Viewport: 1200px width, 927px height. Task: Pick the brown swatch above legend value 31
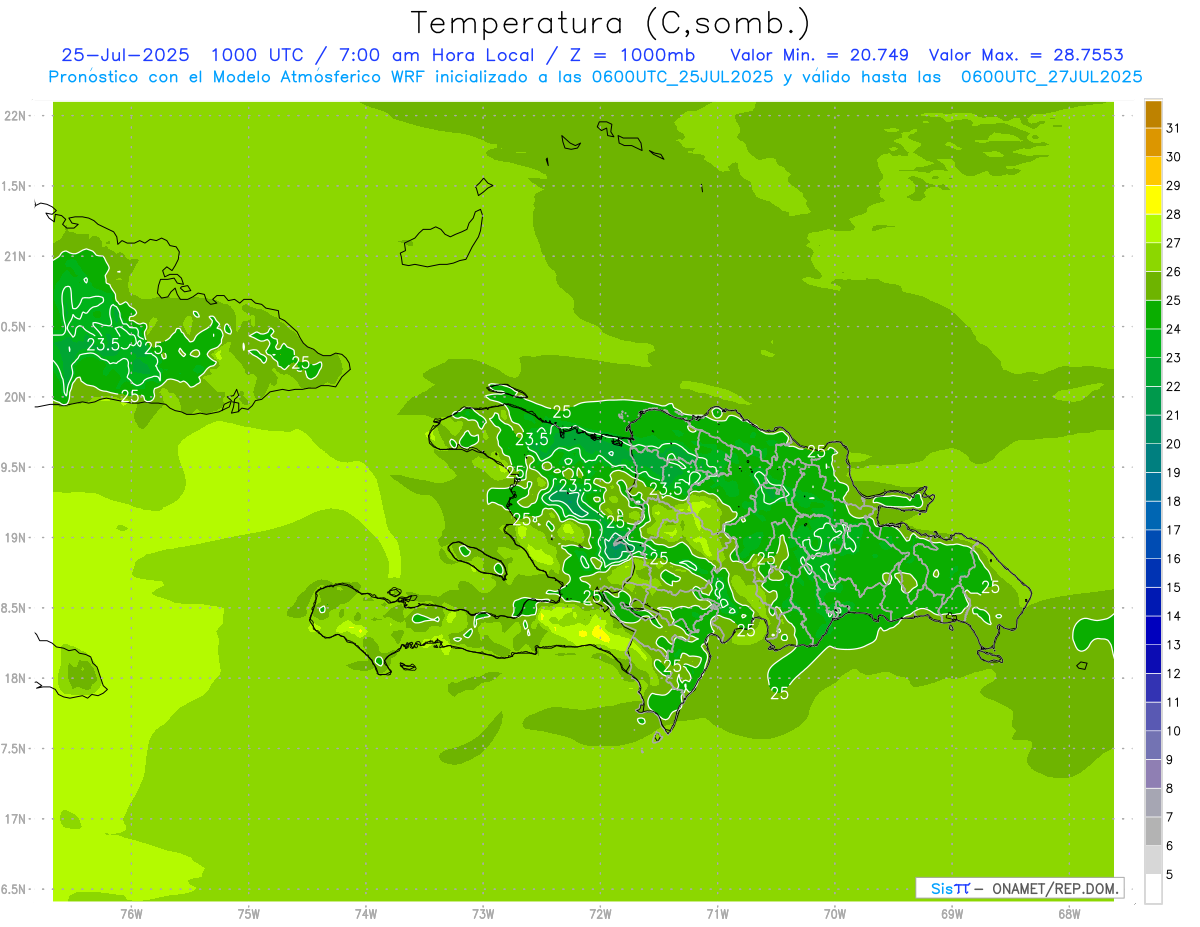click(1153, 114)
